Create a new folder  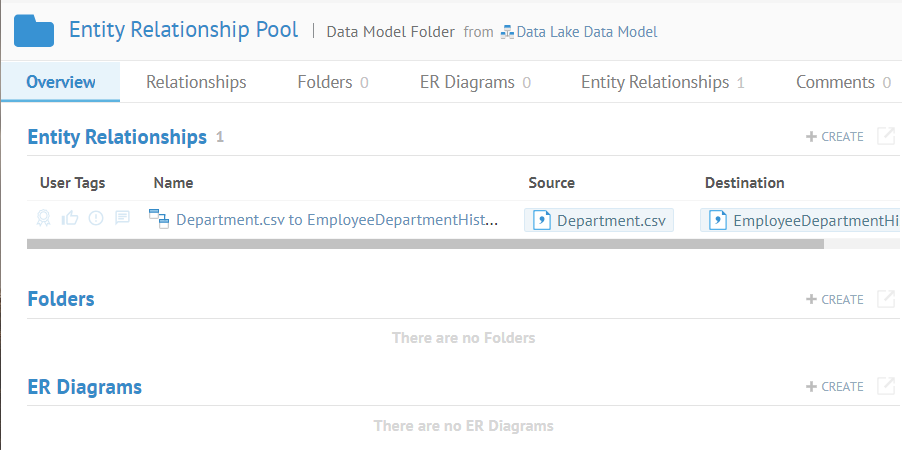tap(835, 299)
